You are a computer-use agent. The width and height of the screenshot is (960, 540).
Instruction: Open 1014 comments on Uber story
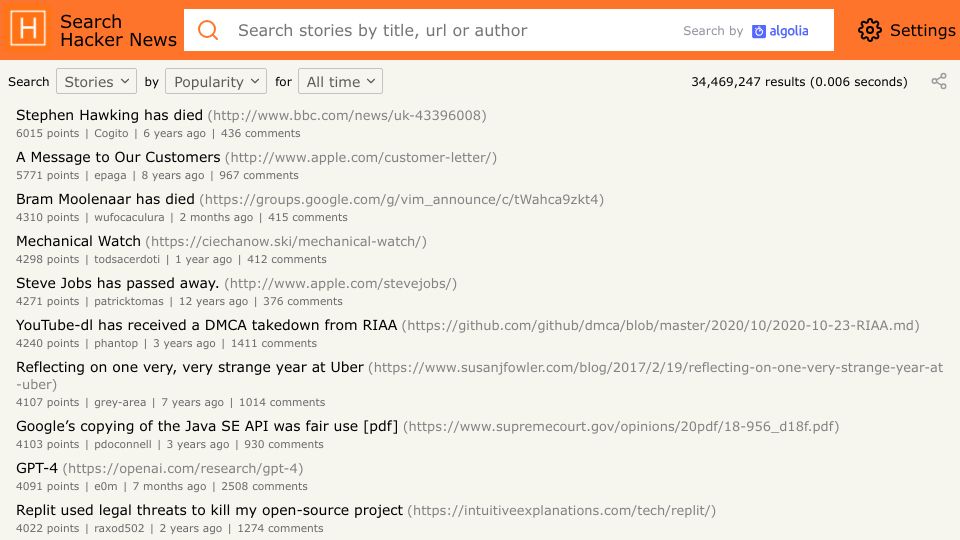pyautogui.click(x=282, y=402)
